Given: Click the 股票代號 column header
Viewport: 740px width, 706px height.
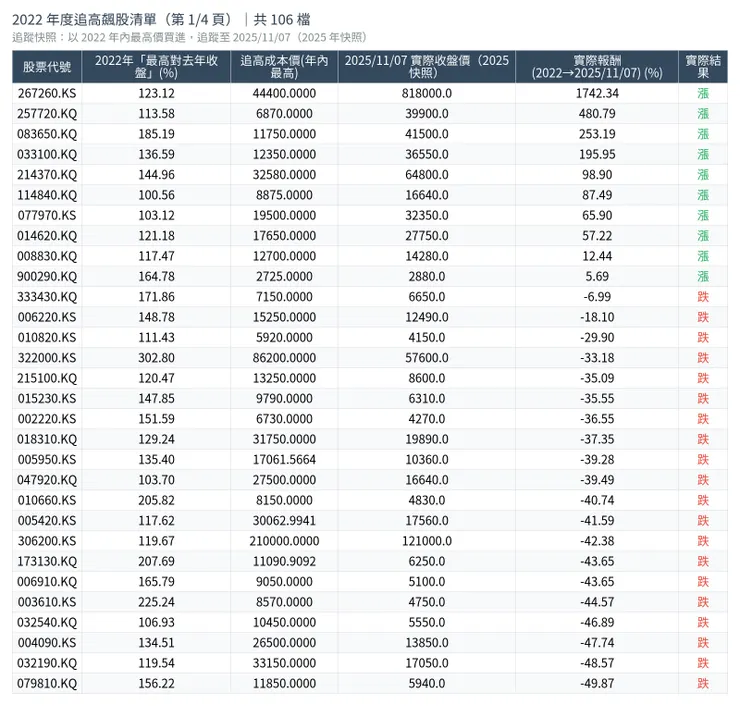Looking at the screenshot, I should pyautogui.click(x=47, y=67).
